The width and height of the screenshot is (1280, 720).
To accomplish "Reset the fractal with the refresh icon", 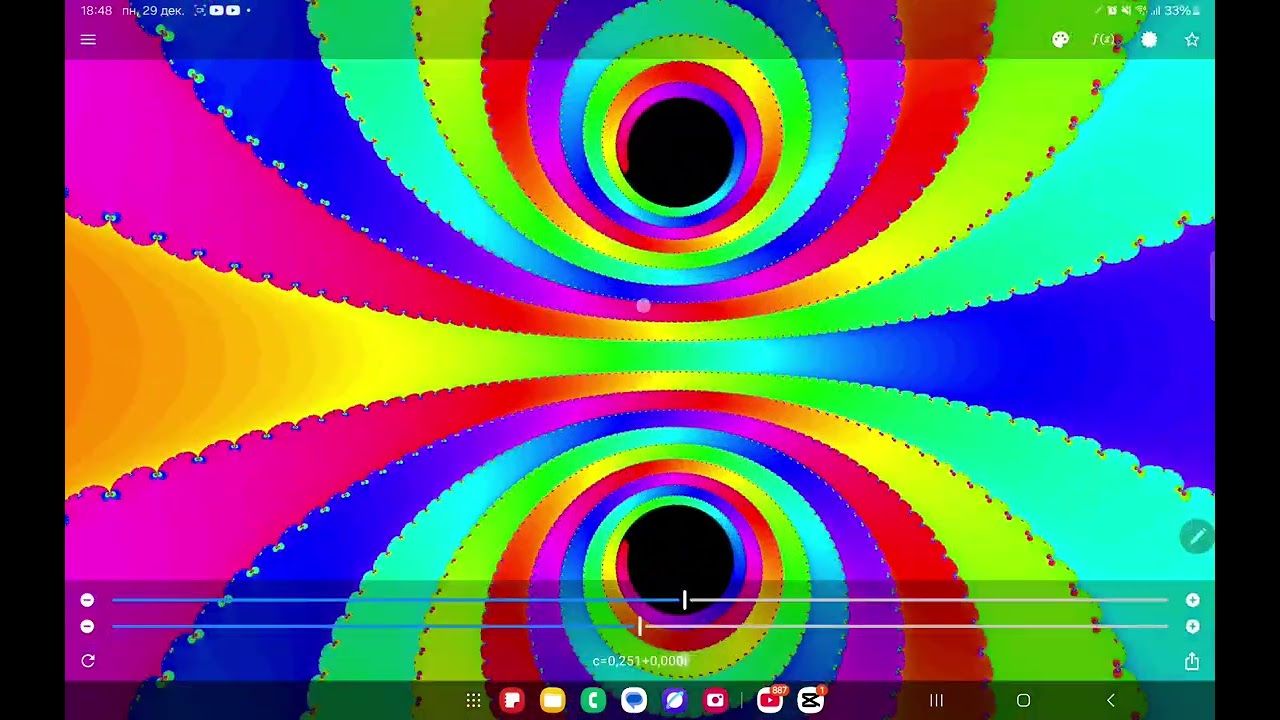I will [88, 661].
